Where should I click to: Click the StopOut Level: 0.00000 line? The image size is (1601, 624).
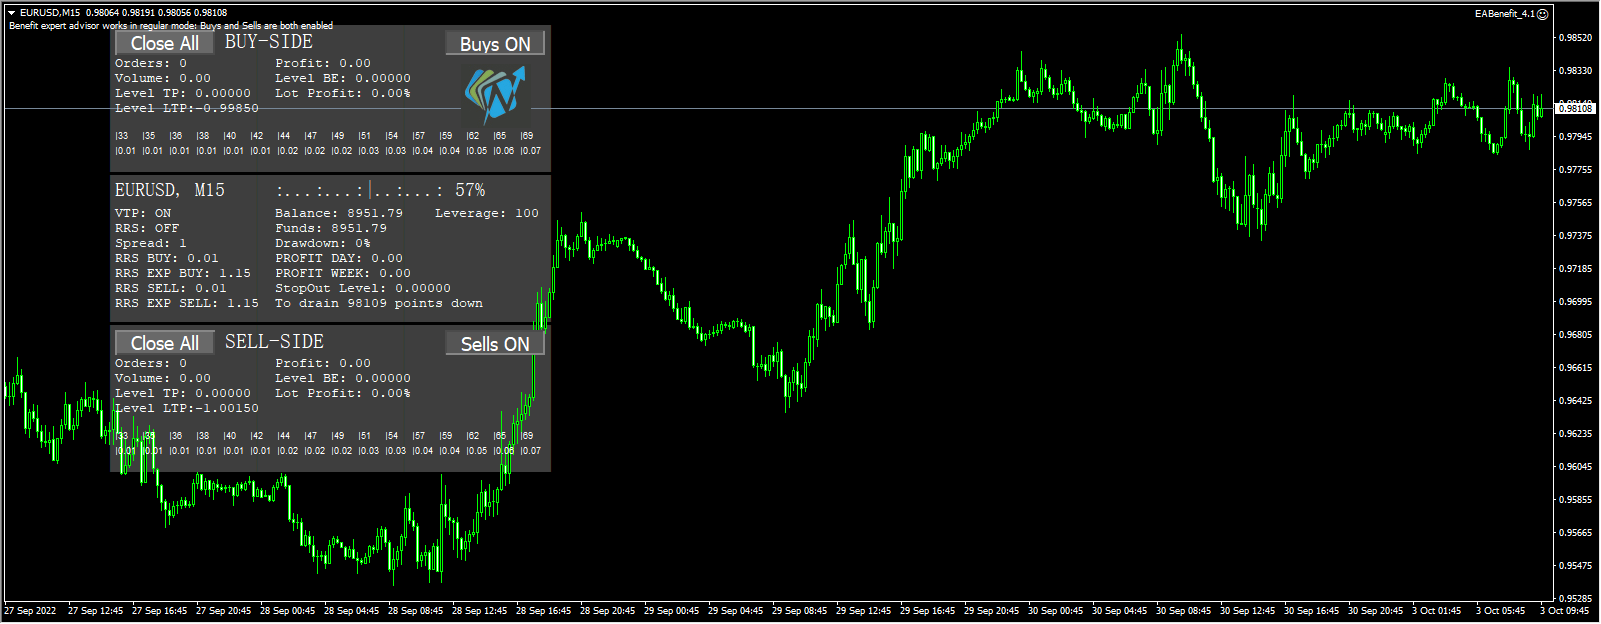tap(363, 288)
